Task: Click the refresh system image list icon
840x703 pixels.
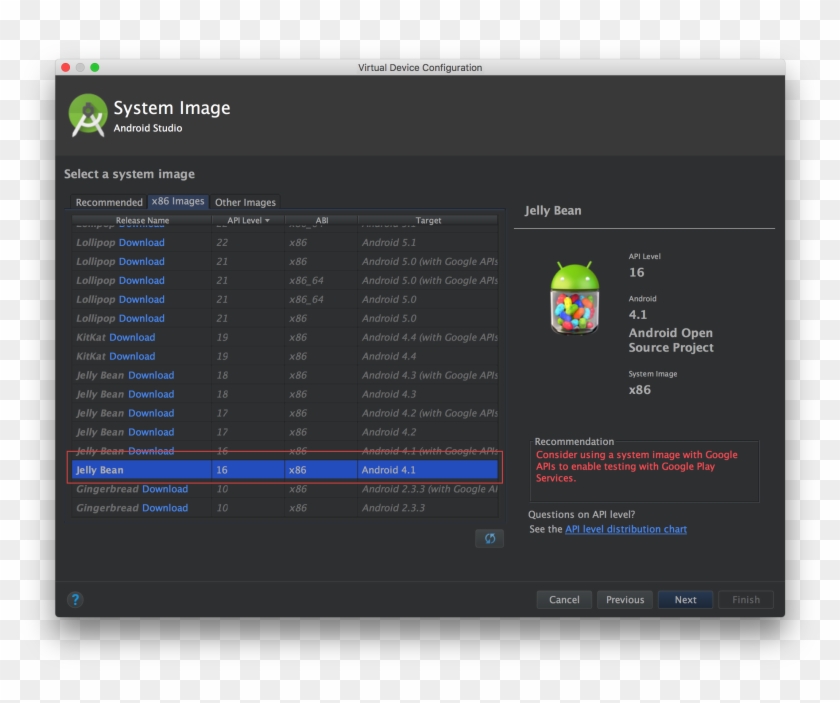Action: pyautogui.click(x=489, y=538)
